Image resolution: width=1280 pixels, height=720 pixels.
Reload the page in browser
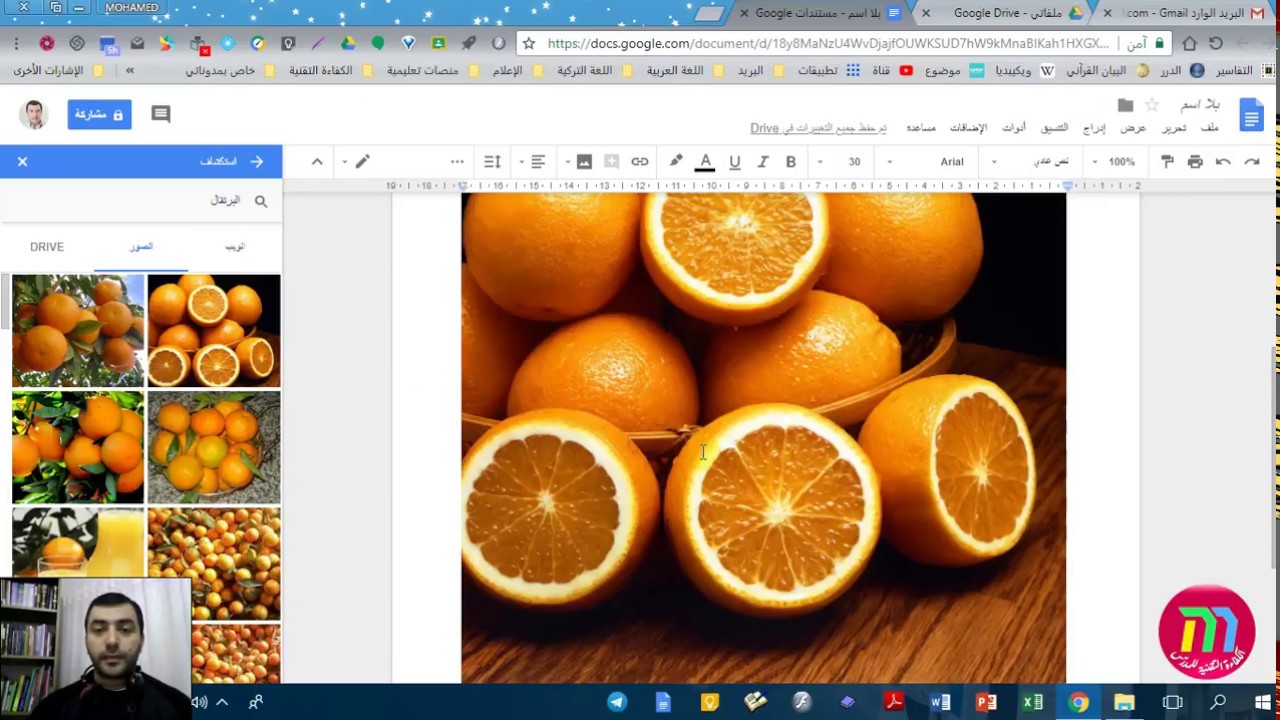1216,44
